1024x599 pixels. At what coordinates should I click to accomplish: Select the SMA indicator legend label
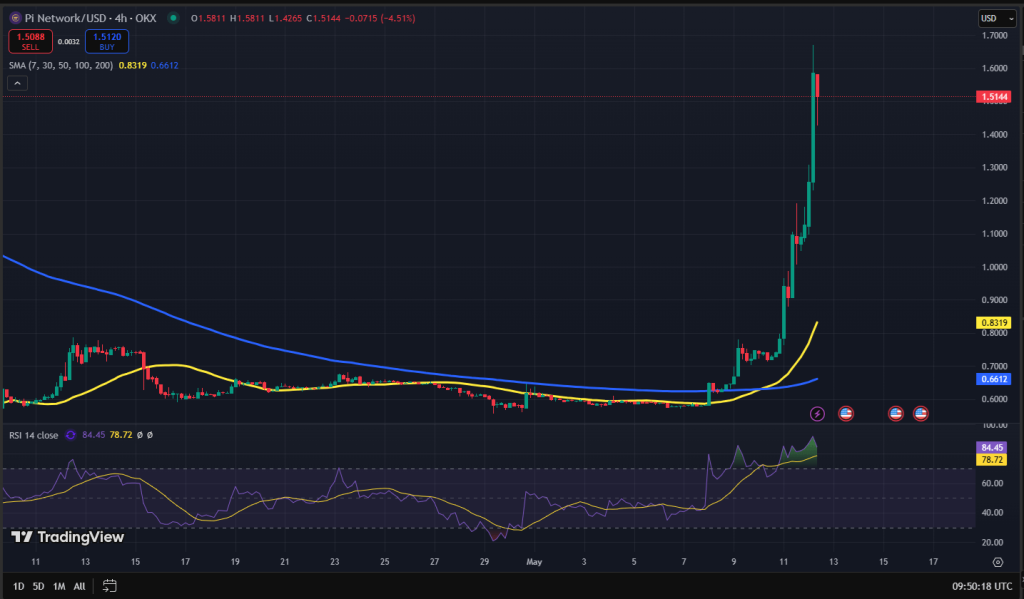61,65
